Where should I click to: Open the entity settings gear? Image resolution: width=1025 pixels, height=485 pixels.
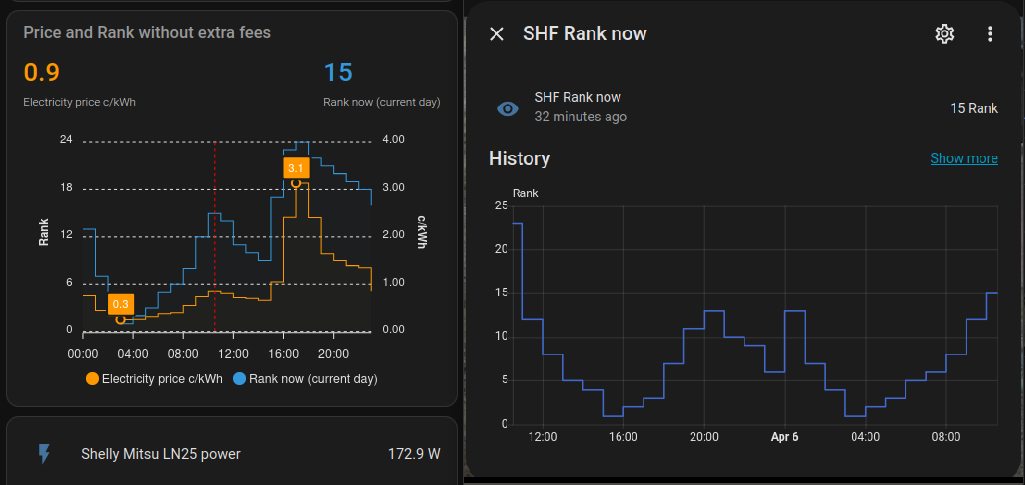(x=944, y=34)
